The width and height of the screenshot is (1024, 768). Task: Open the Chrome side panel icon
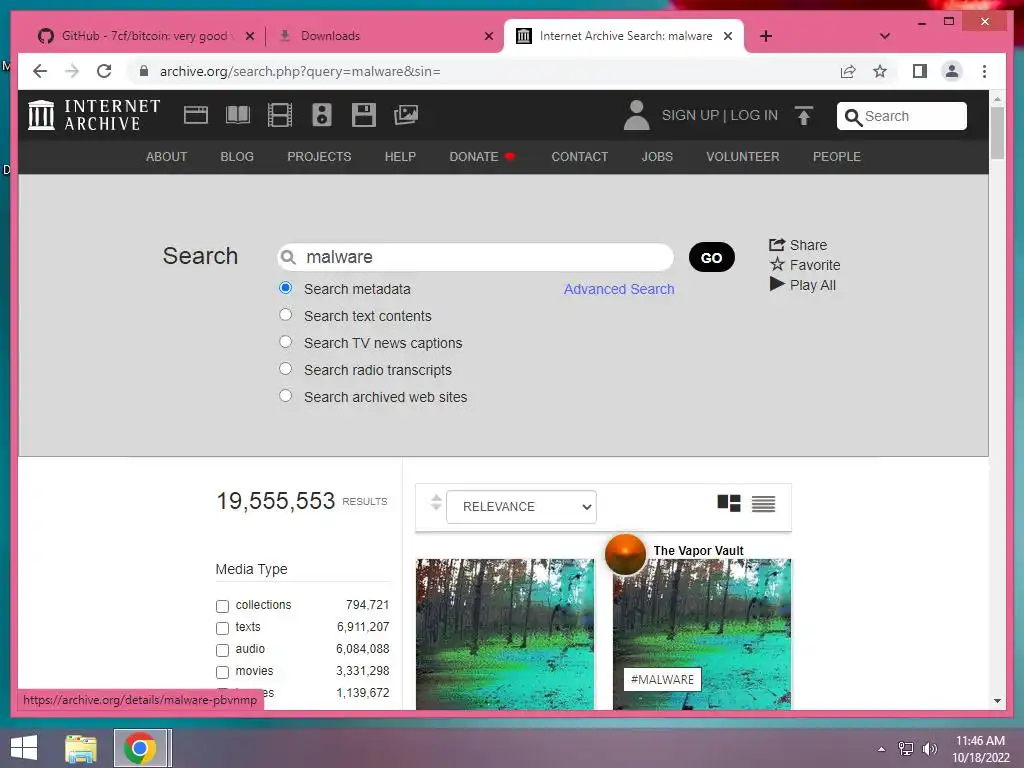tap(920, 71)
